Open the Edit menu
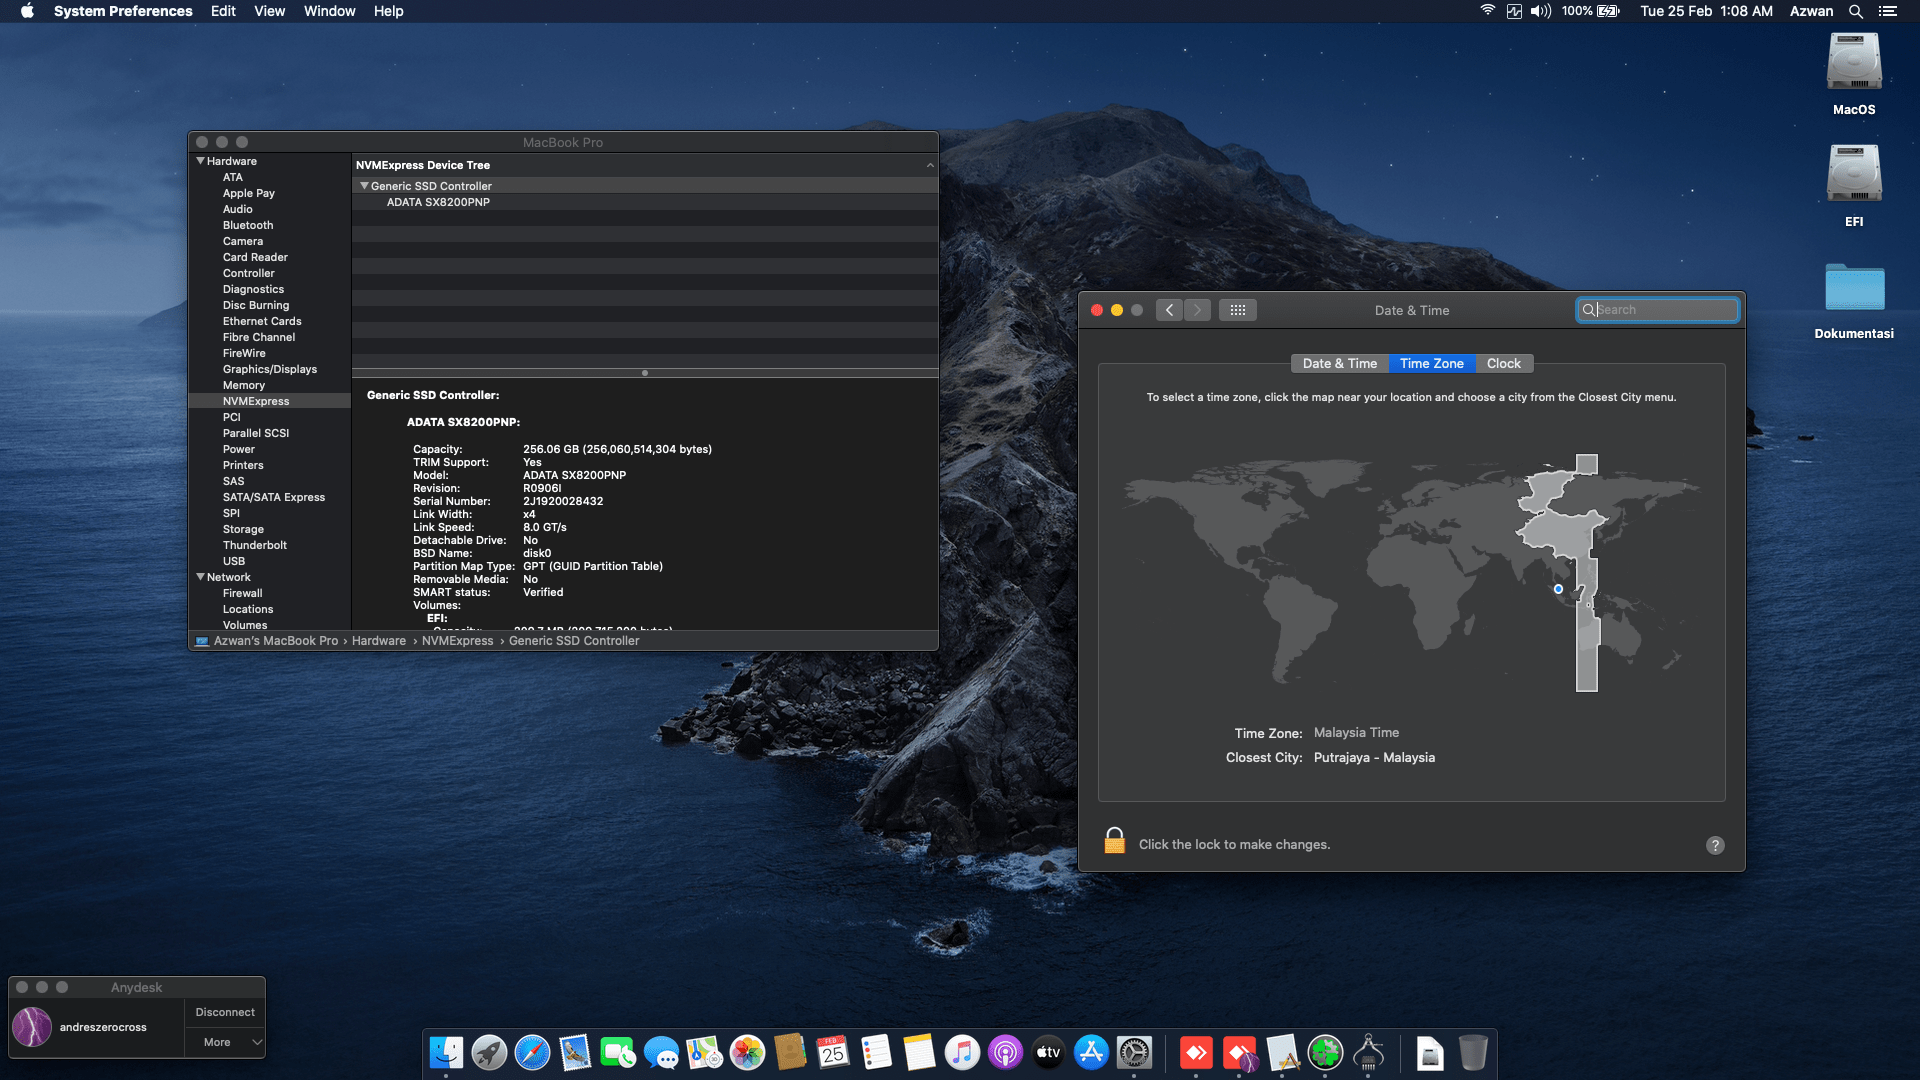This screenshot has height=1080, width=1920. point(223,11)
